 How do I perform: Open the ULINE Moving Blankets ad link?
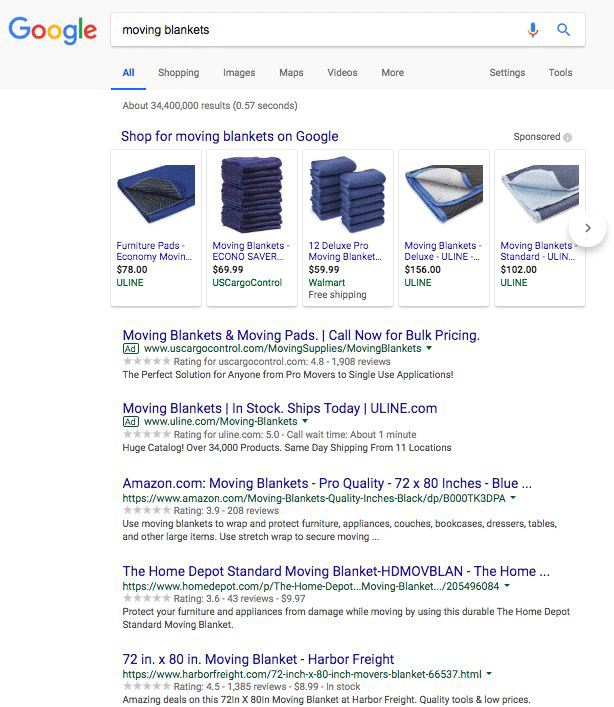click(279, 408)
